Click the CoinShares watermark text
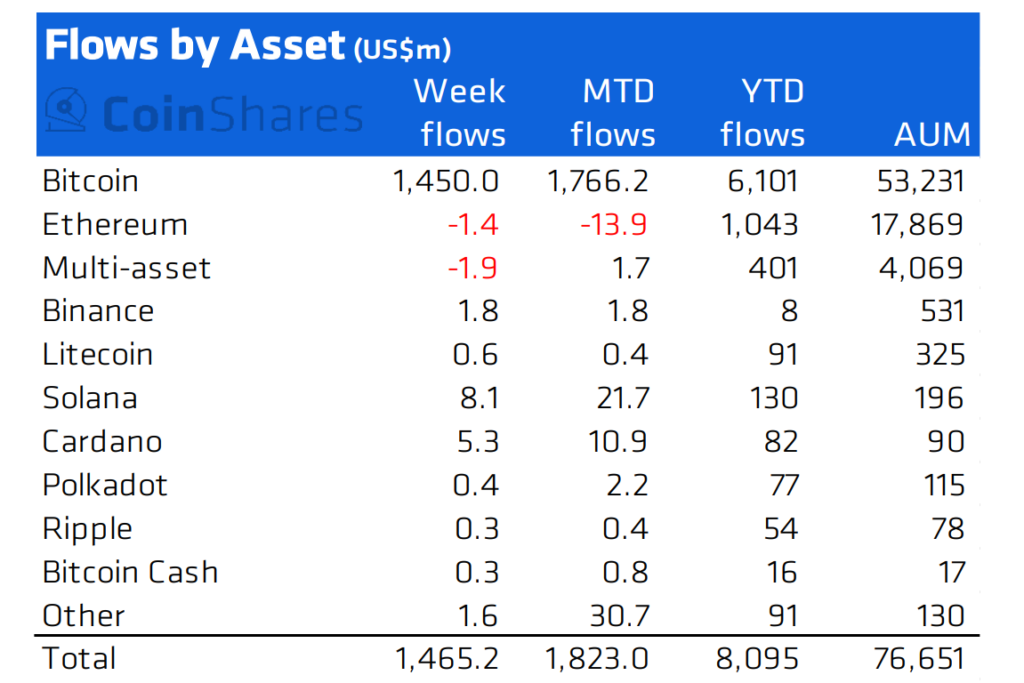Screen dimensions: 1024x683 pos(232,114)
